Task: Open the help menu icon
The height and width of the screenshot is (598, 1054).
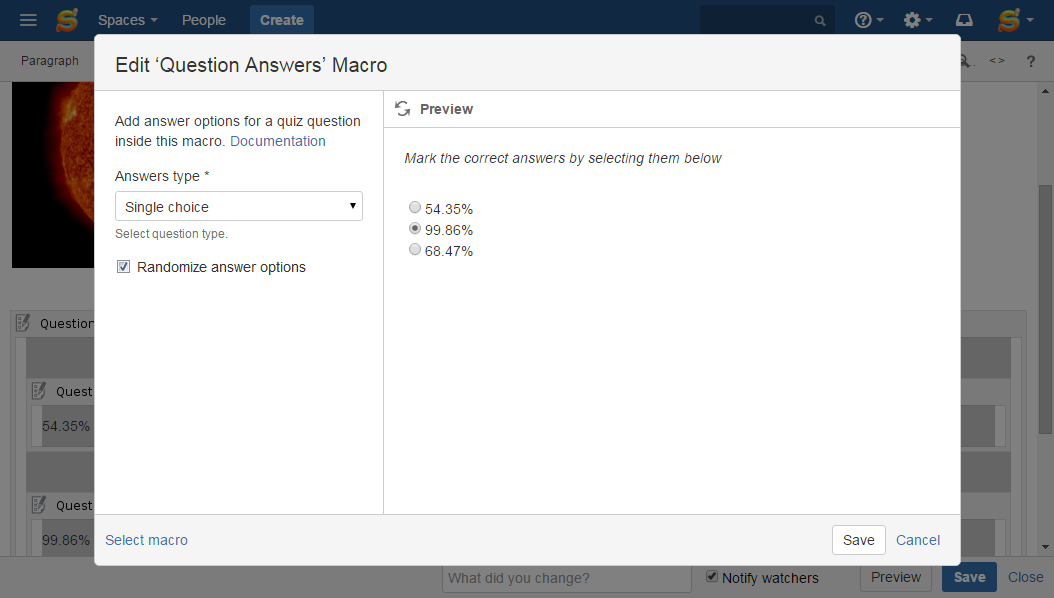Action: (868, 20)
